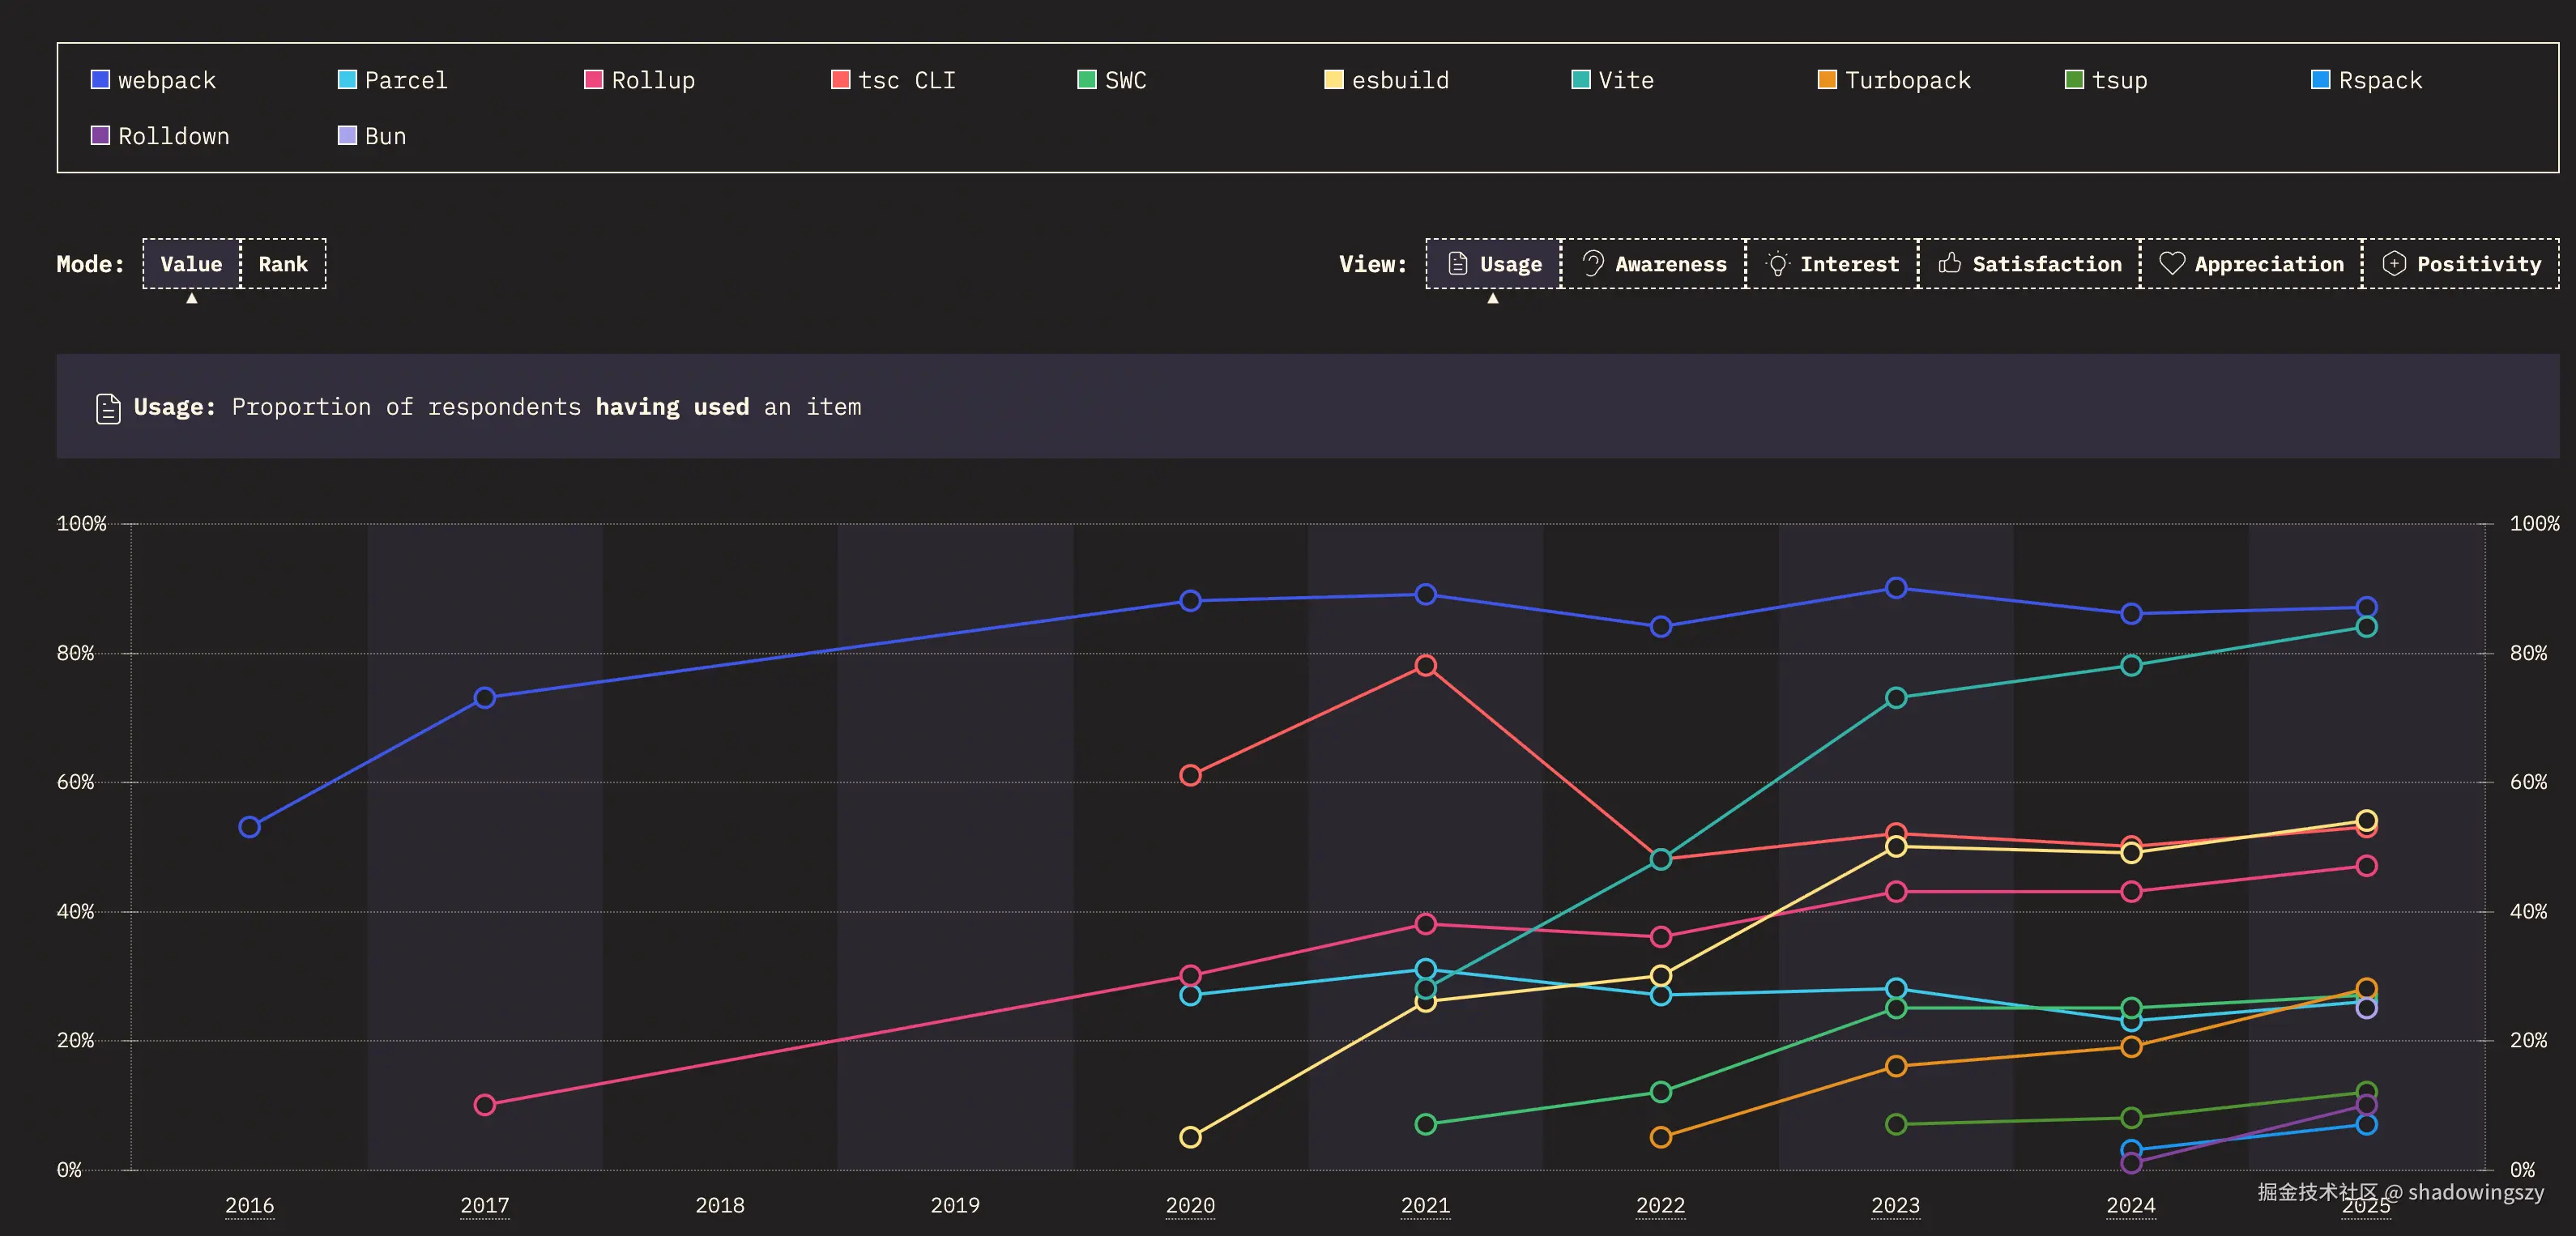
Task: Open the 2020 year axis link
Action: 1189,1205
